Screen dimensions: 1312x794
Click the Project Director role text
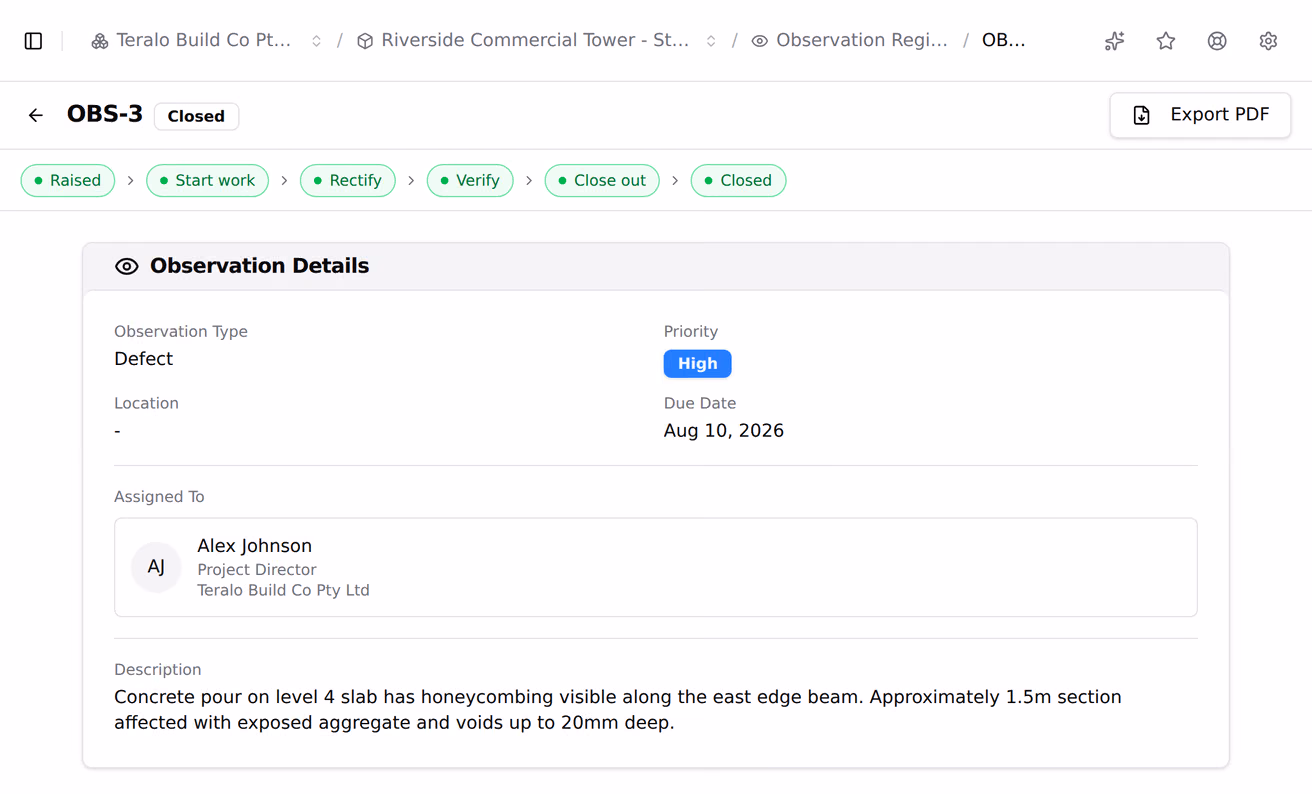coord(257,570)
